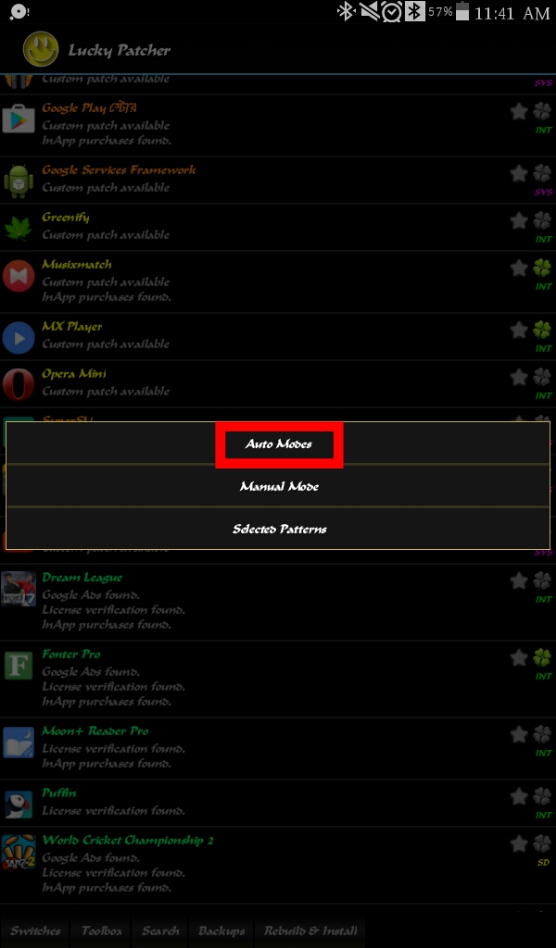Open the Toolbox bottom tab
The image size is (556, 948).
(x=102, y=931)
